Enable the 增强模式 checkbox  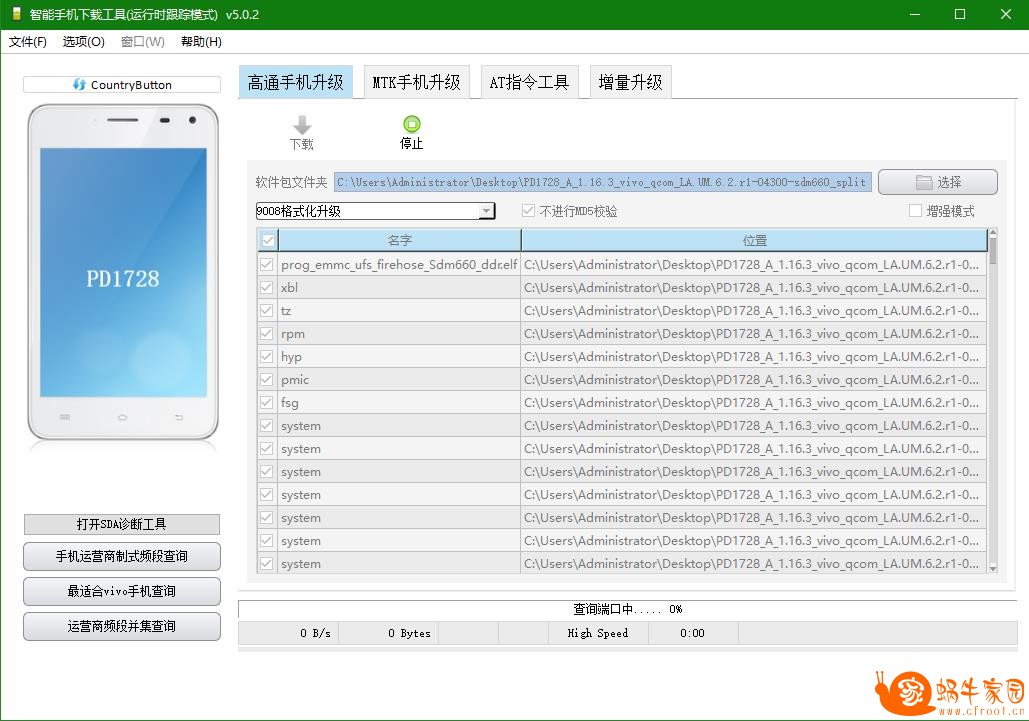915,211
